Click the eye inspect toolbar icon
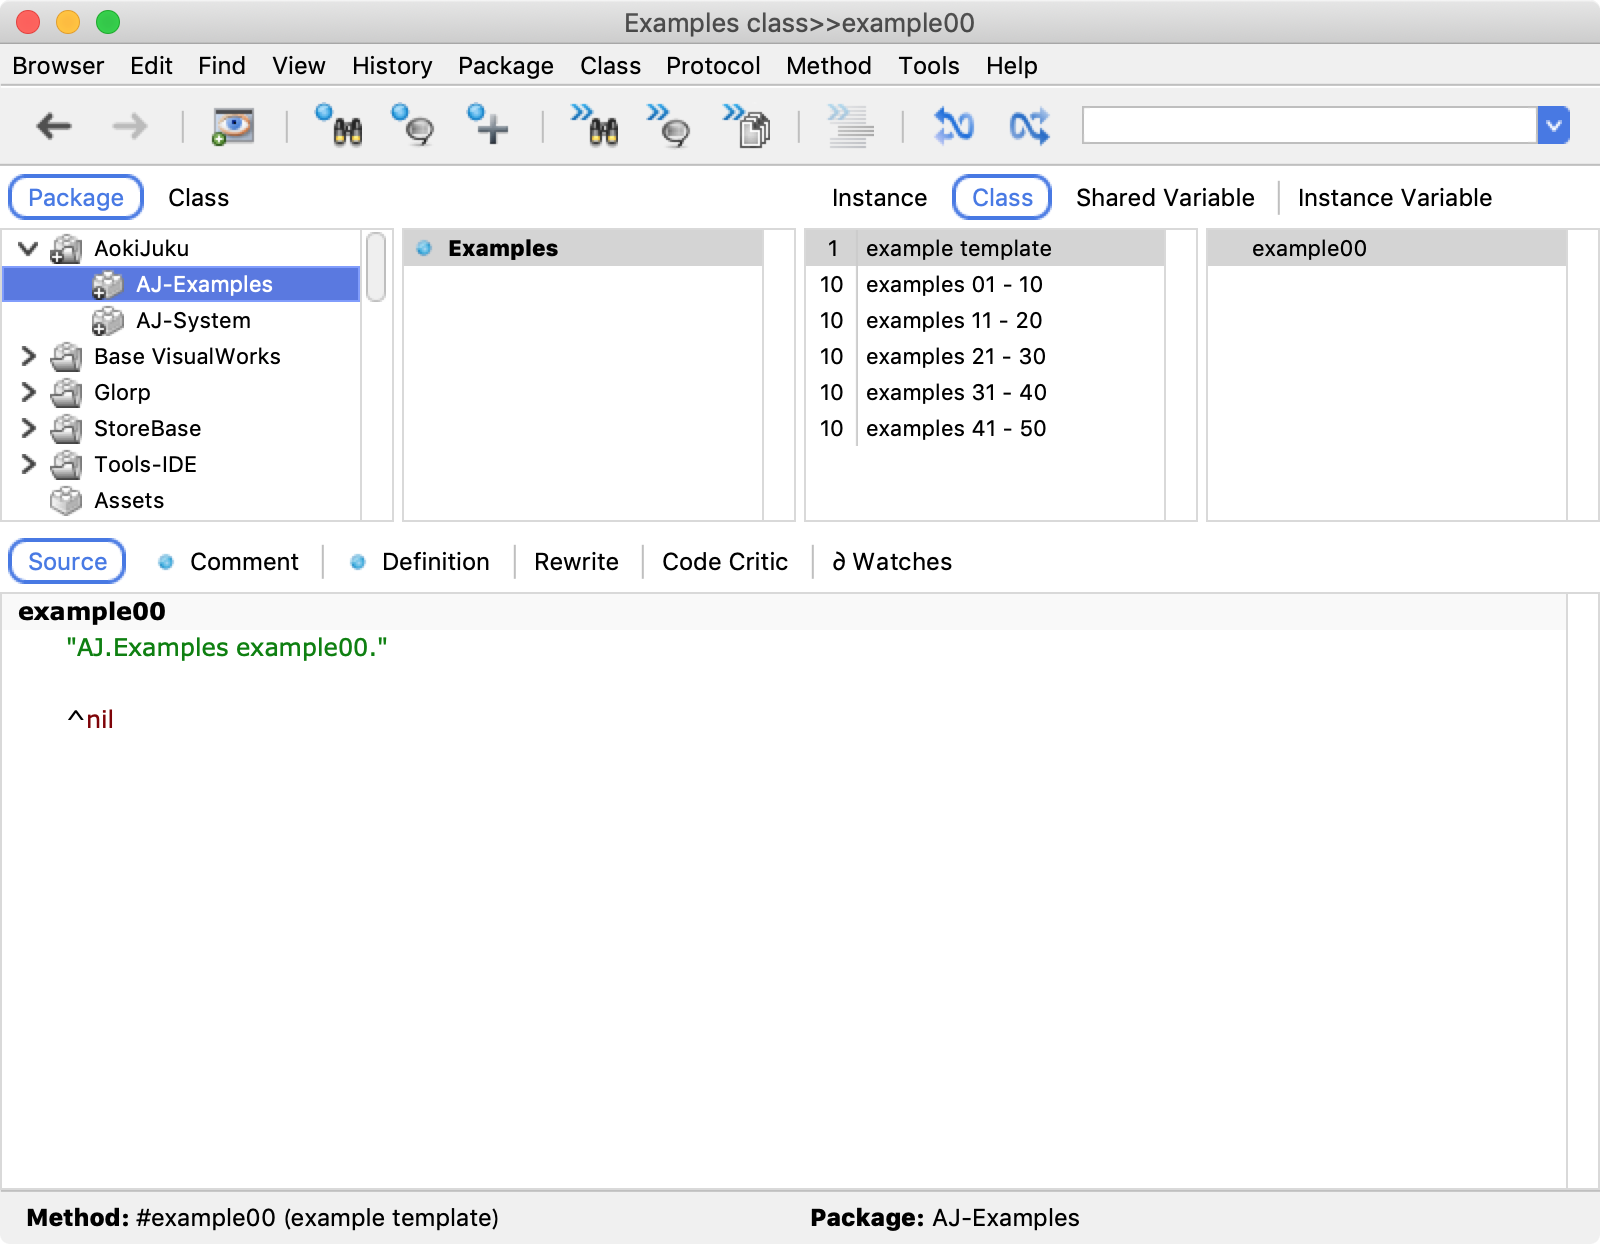 point(233,127)
